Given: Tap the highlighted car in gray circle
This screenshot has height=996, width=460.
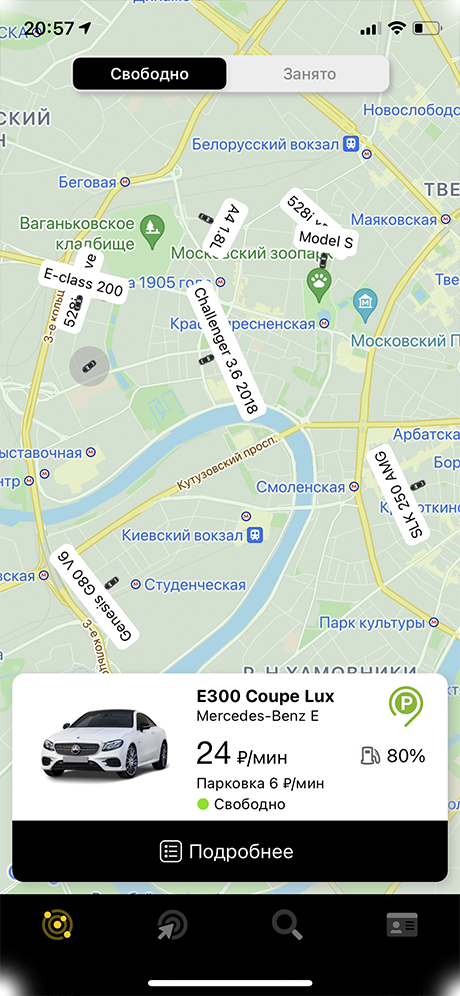Looking at the screenshot, I should 90,366.
